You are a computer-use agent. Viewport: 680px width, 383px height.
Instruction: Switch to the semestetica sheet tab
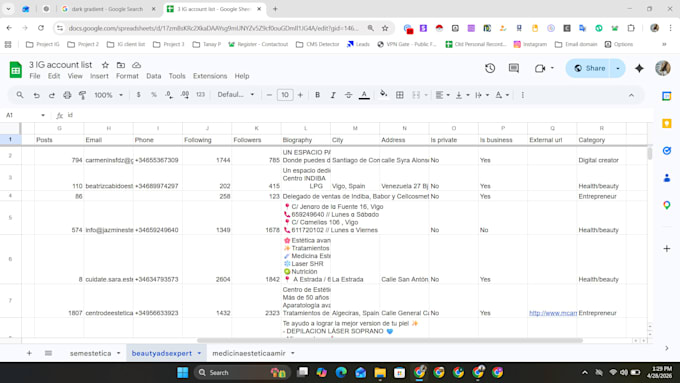click(x=90, y=353)
